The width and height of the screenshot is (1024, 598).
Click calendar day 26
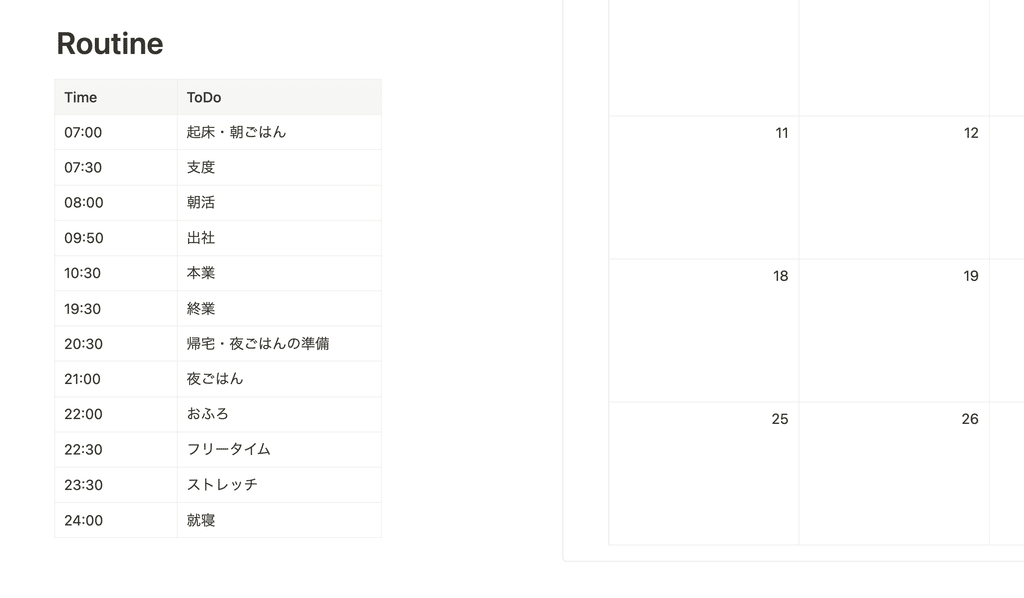coord(894,474)
